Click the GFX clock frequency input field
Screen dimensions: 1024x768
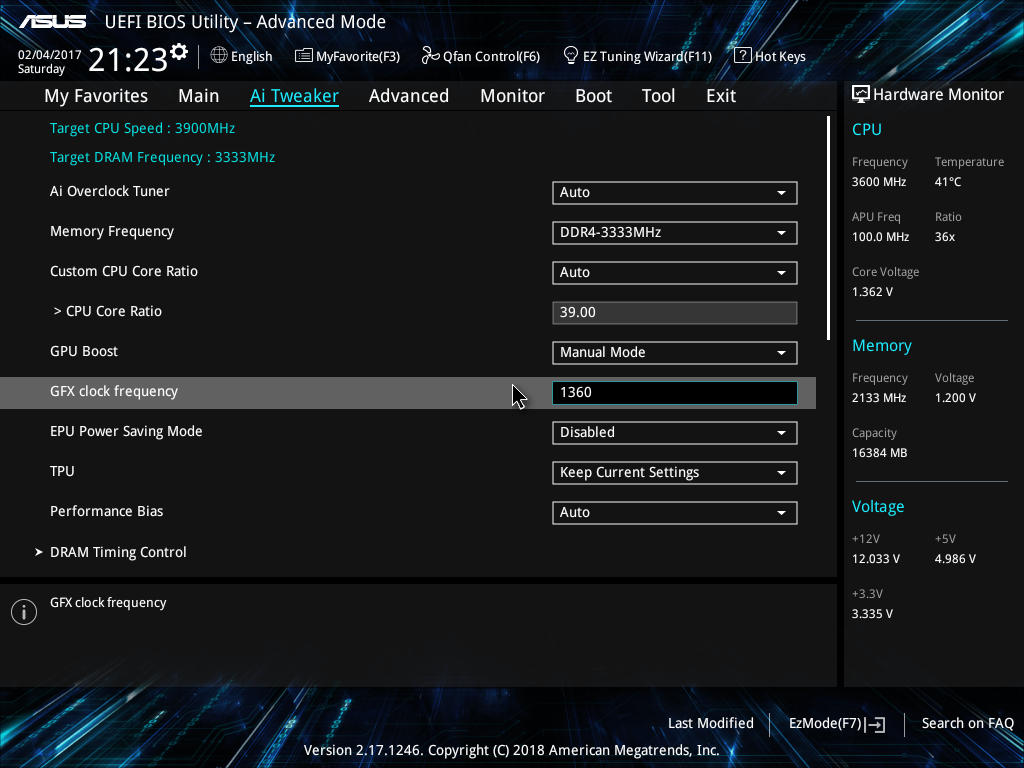coord(674,392)
